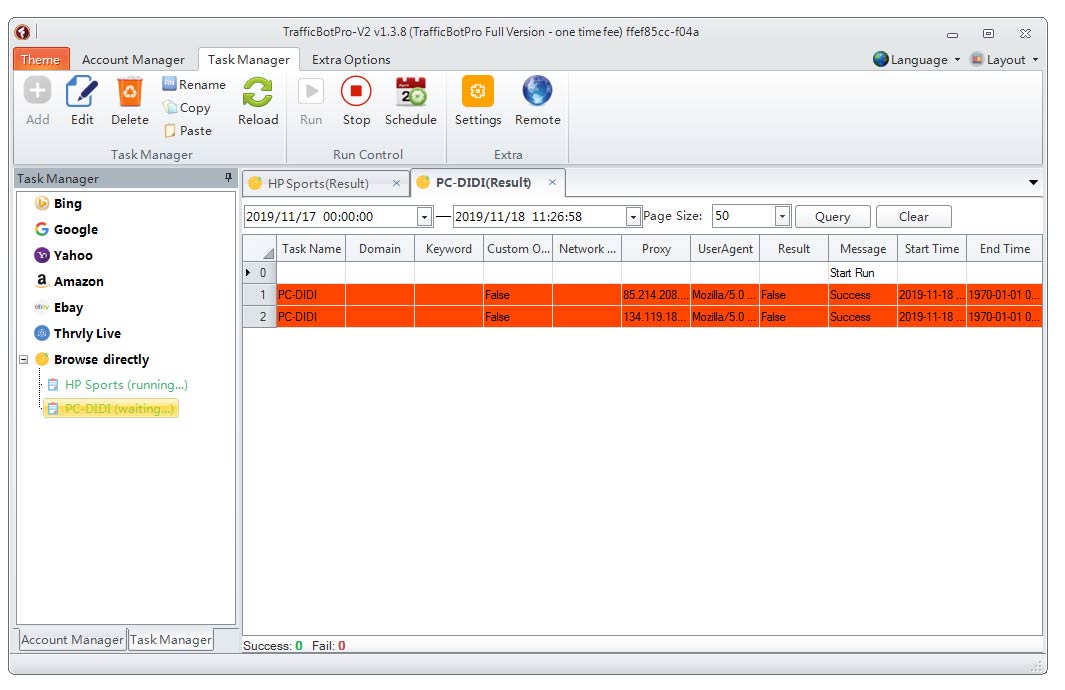
Task: Open the Settings gear icon
Action: coord(478,93)
